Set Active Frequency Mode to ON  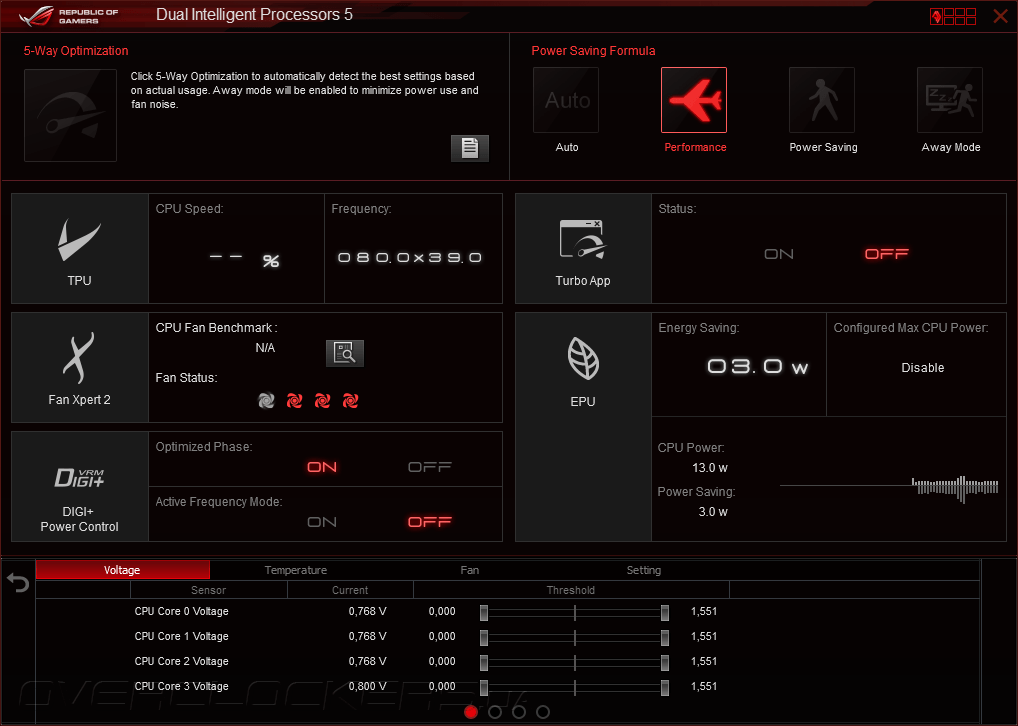[322, 522]
